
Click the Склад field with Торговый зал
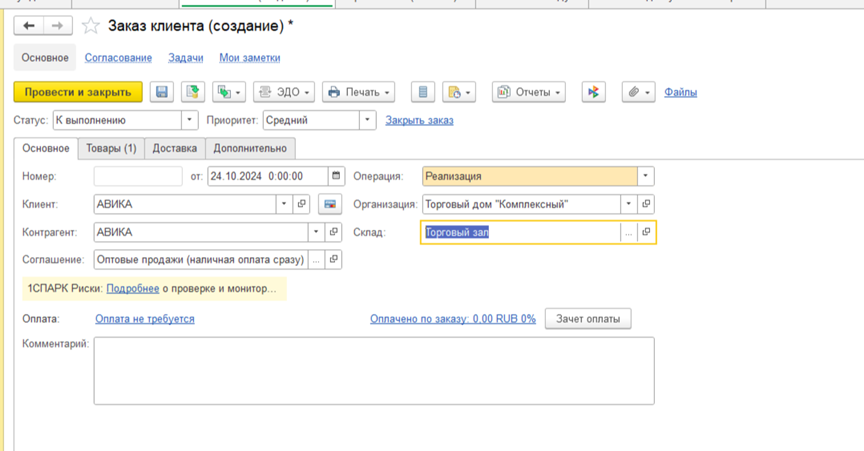pyautogui.click(x=521, y=233)
